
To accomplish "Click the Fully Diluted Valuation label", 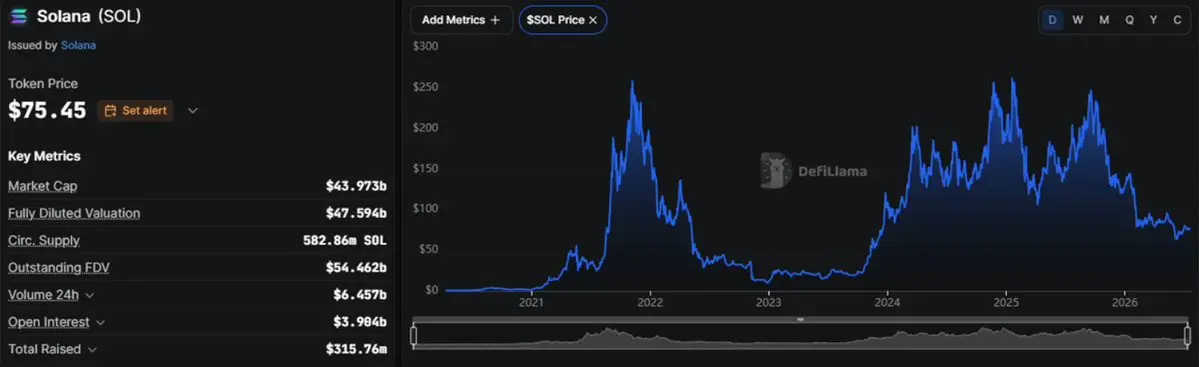I will (x=74, y=213).
